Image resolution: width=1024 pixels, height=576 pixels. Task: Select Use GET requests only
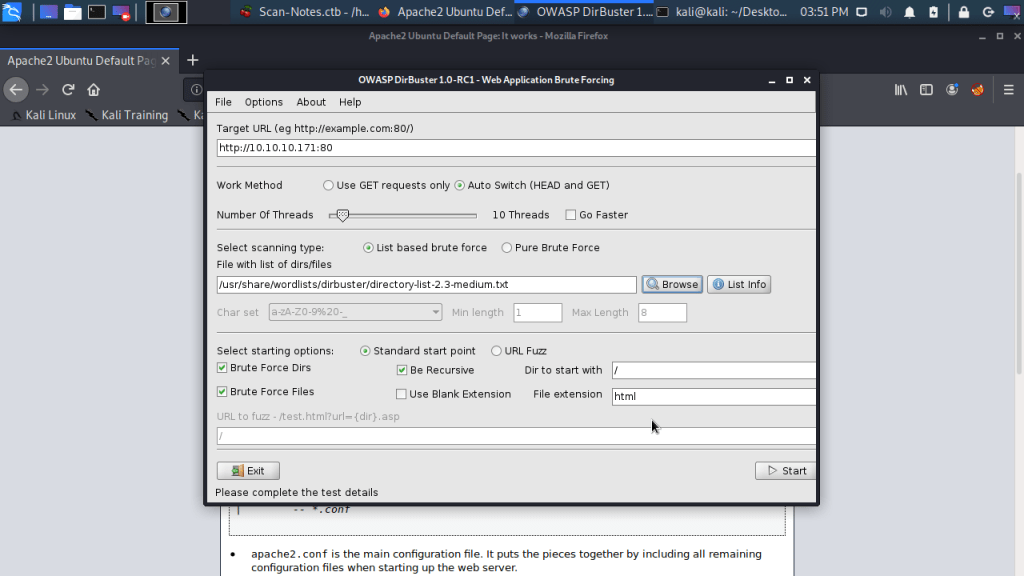pyautogui.click(x=329, y=185)
